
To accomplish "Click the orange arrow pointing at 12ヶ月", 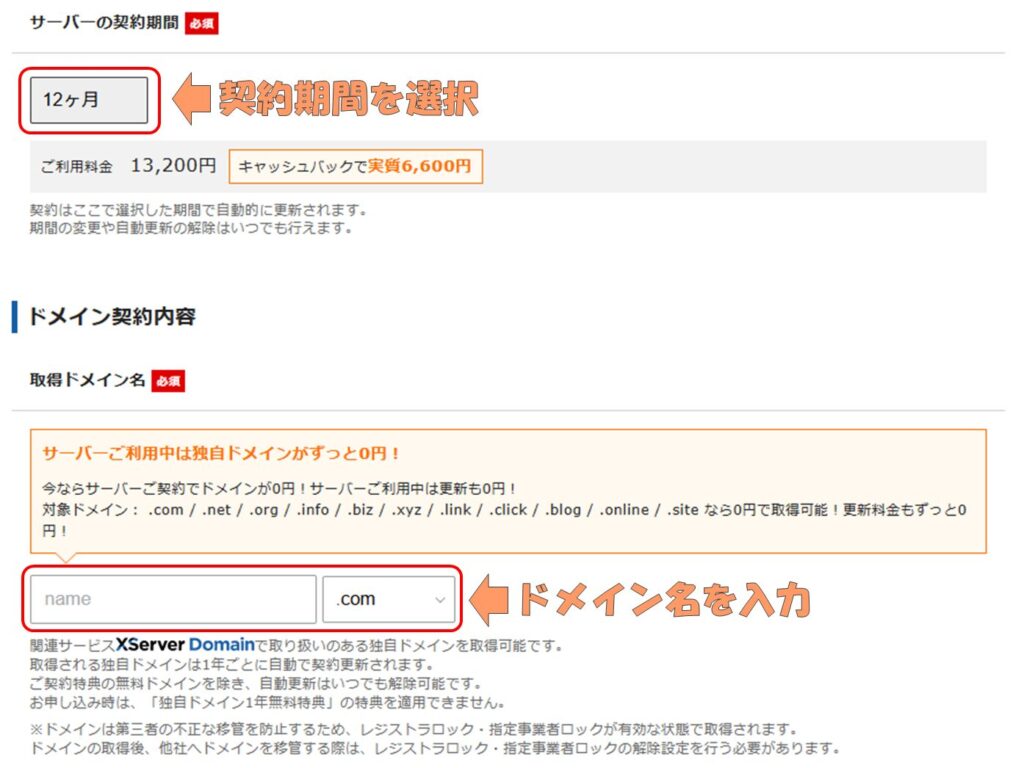I will click(192, 100).
